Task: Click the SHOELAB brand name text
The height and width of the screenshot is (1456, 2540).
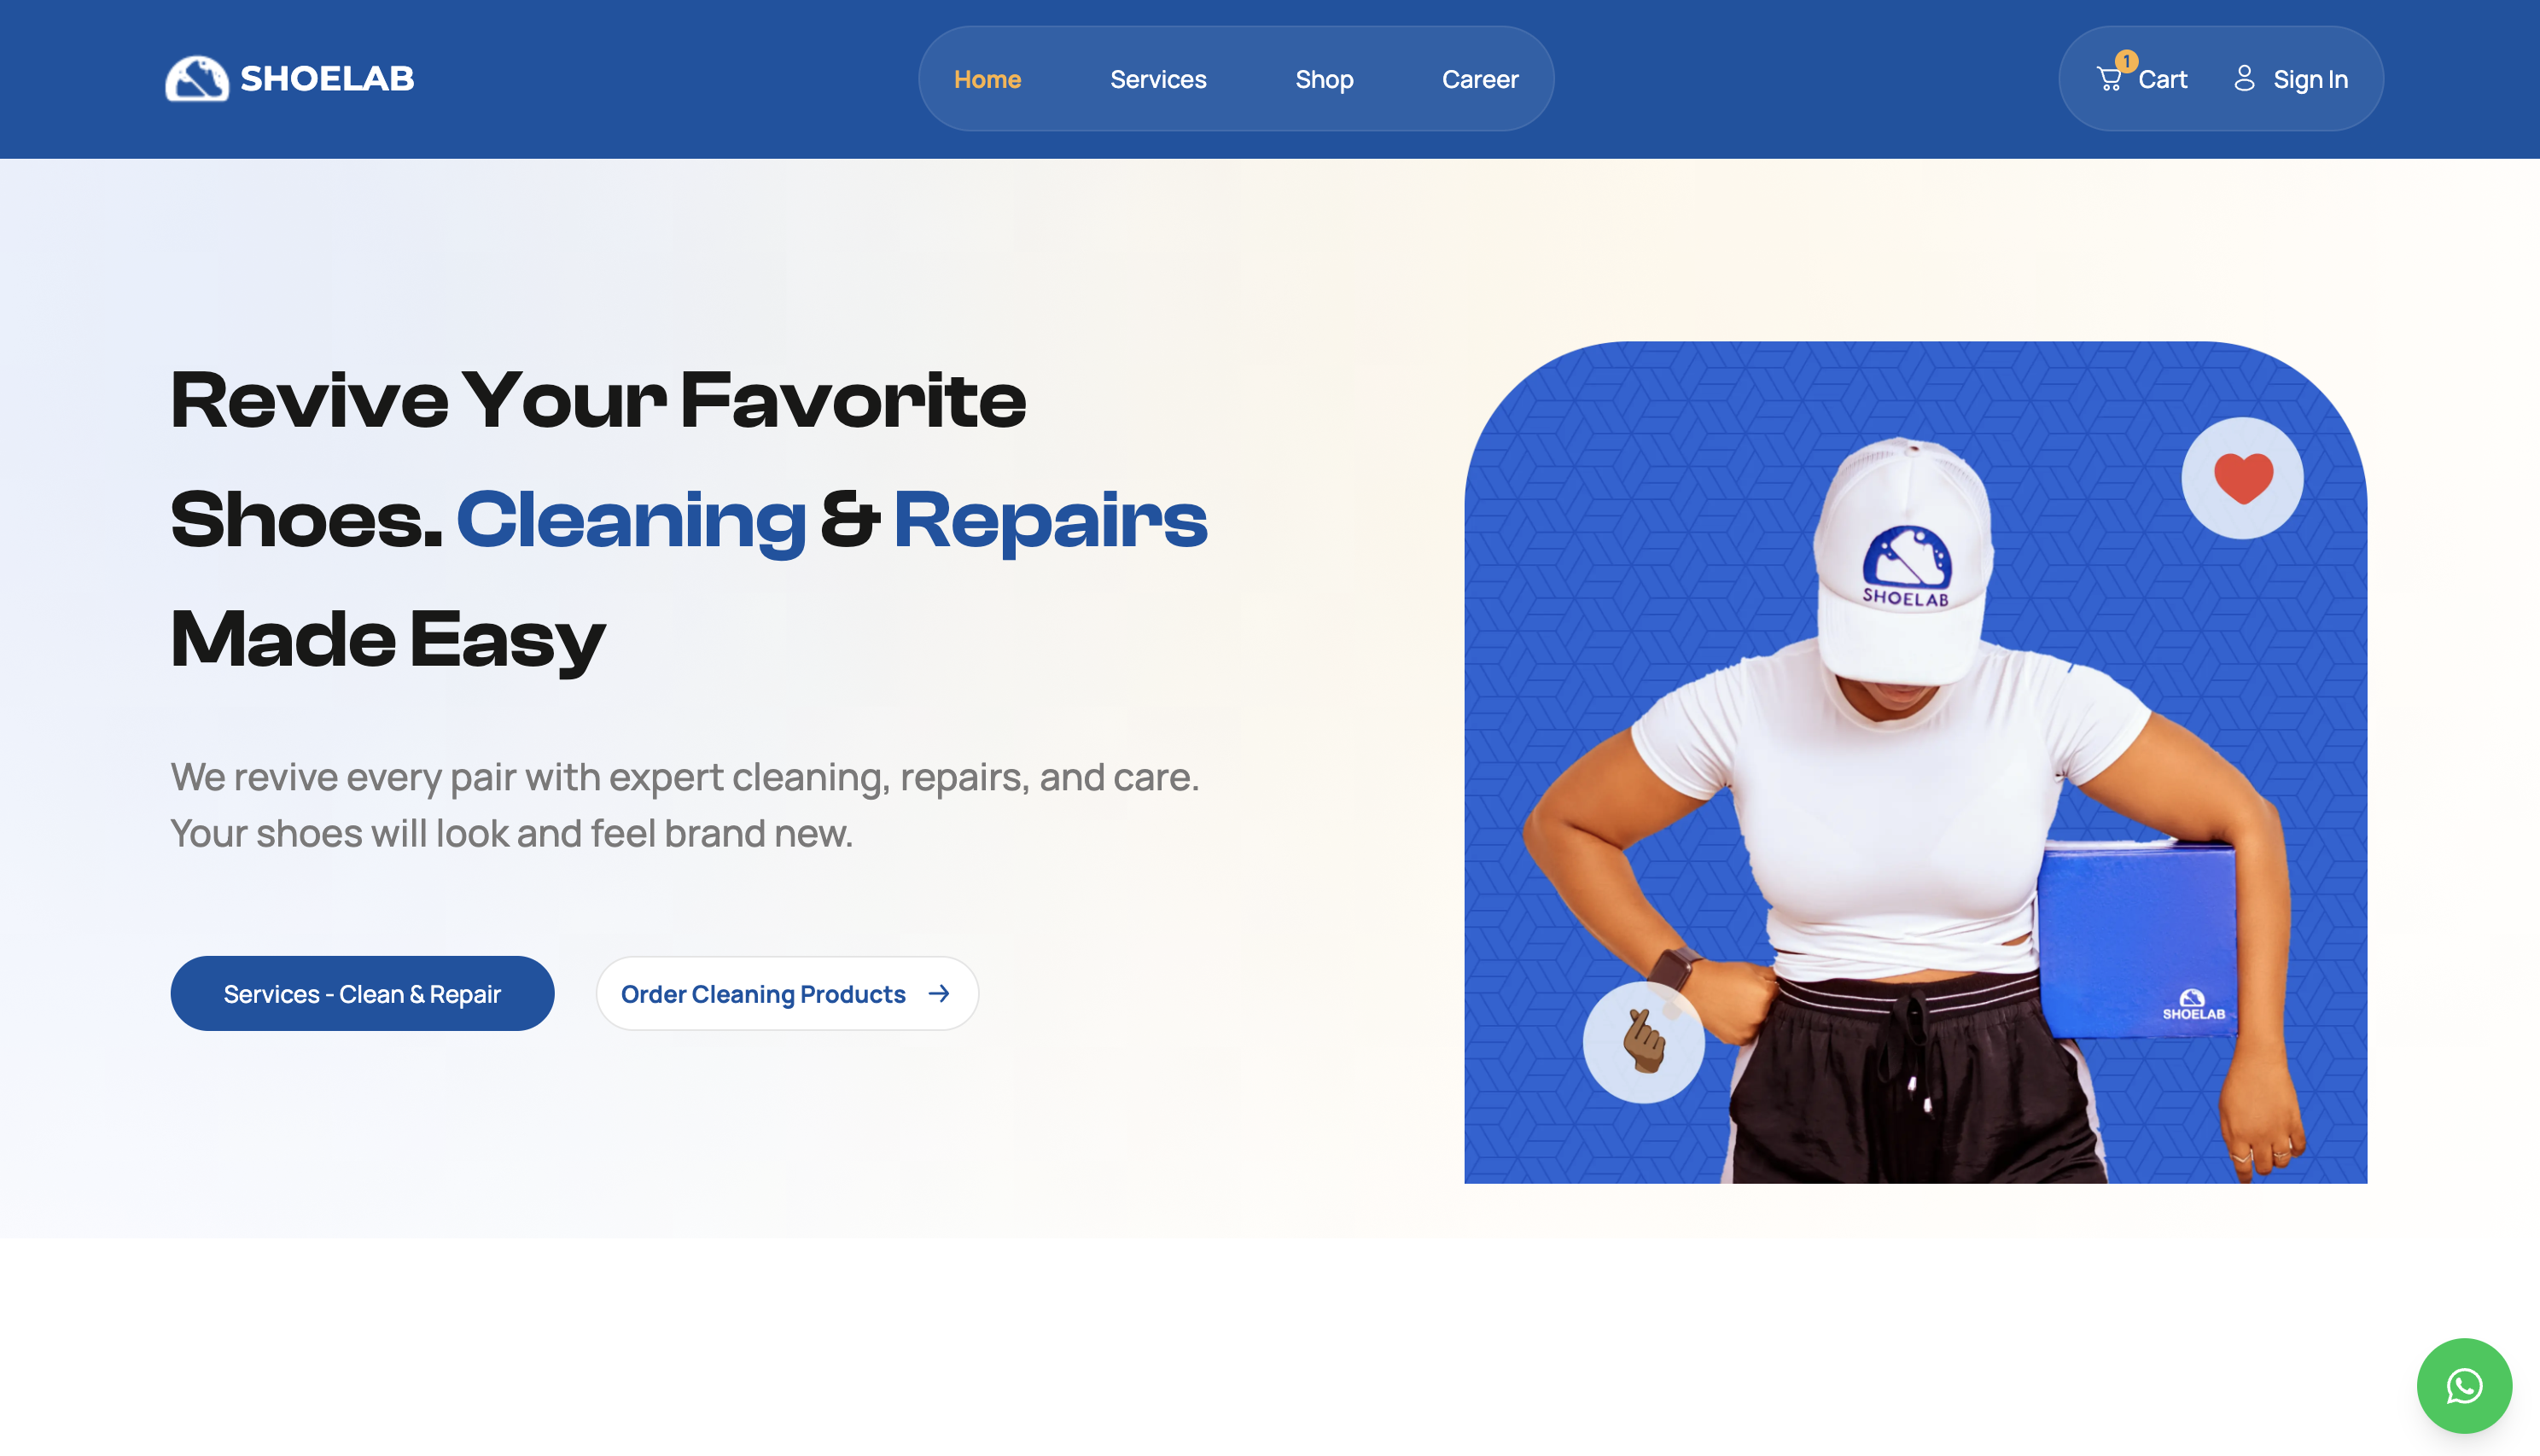Action: tap(327, 79)
